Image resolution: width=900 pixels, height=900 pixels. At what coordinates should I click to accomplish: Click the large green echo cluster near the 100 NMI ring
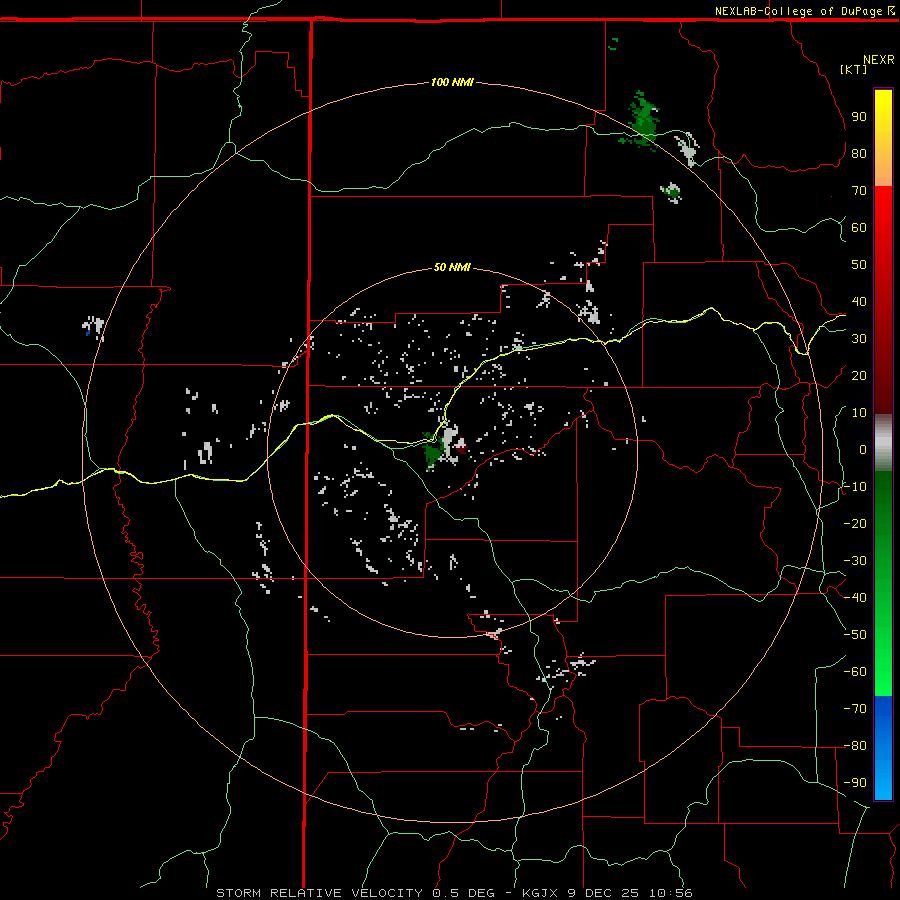[x=642, y=122]
